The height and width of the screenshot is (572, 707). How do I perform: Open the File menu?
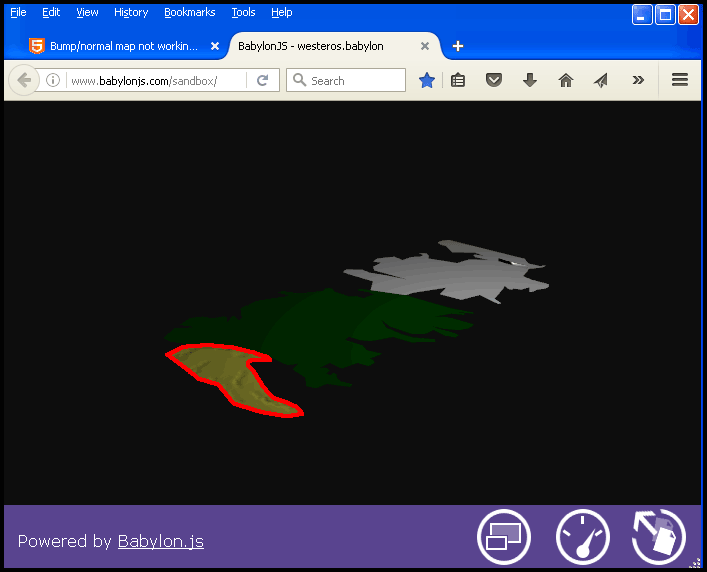coord(18,12)
